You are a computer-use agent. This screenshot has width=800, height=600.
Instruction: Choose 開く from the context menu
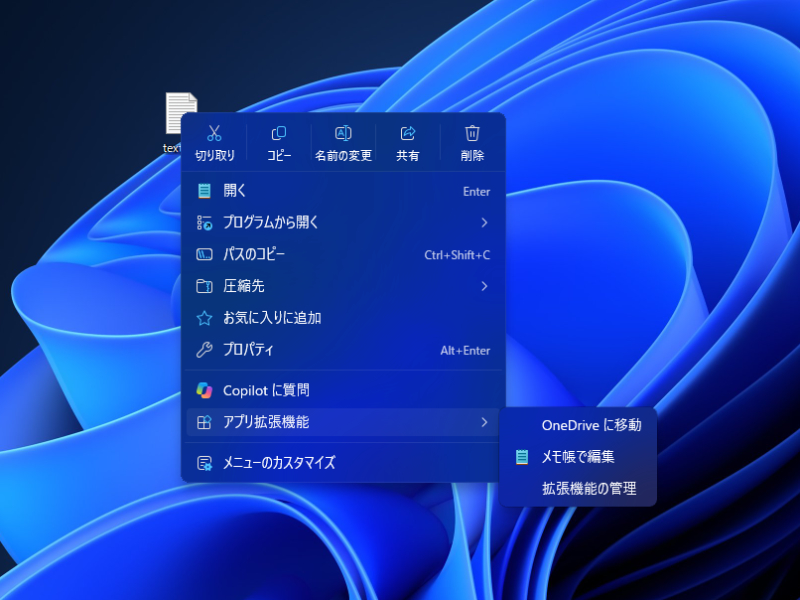(343, 191)
